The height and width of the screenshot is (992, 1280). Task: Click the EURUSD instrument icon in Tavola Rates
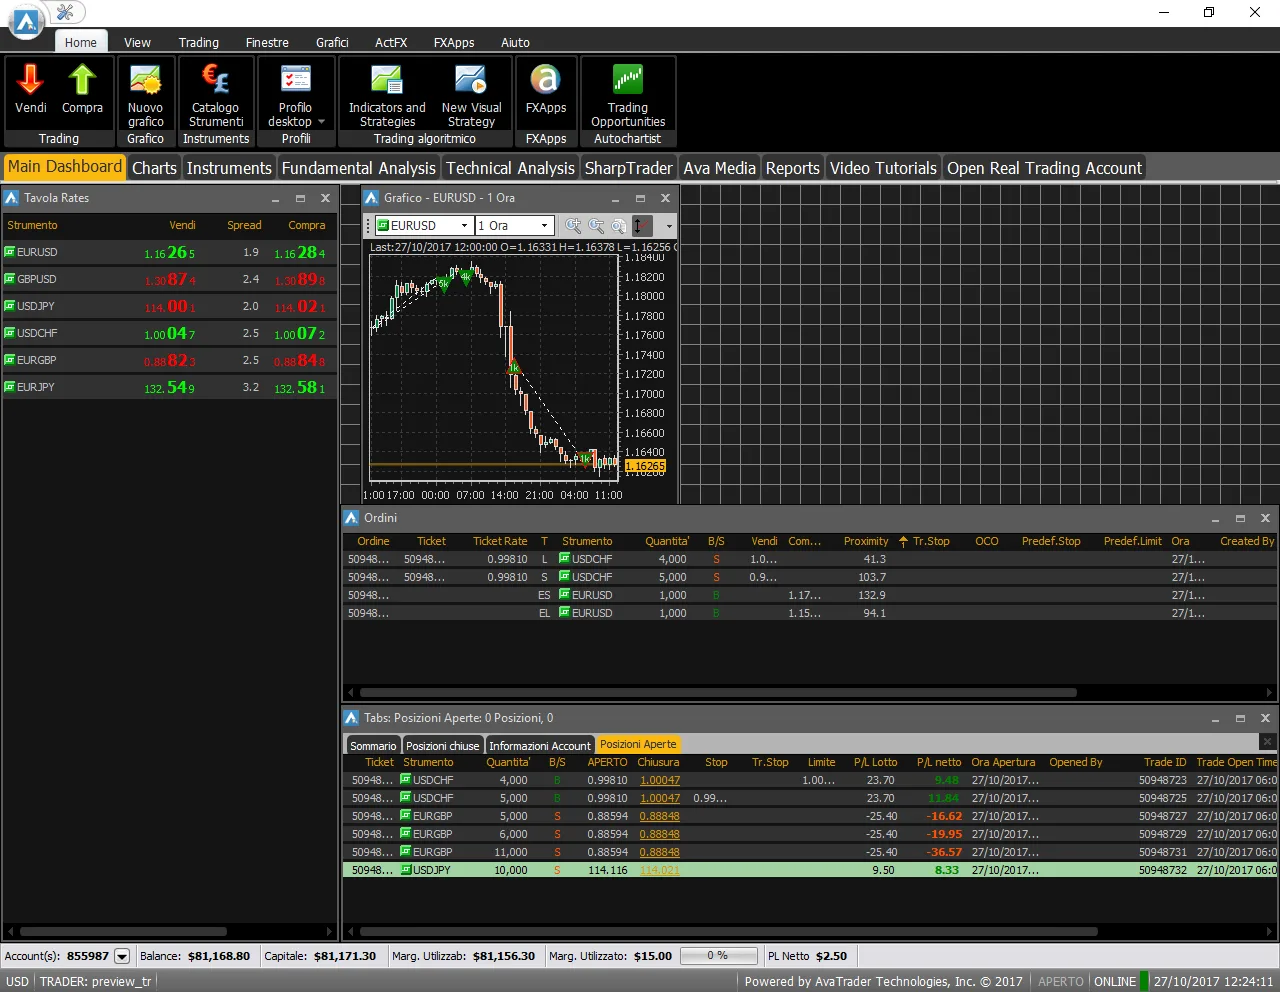coord(10,252)
